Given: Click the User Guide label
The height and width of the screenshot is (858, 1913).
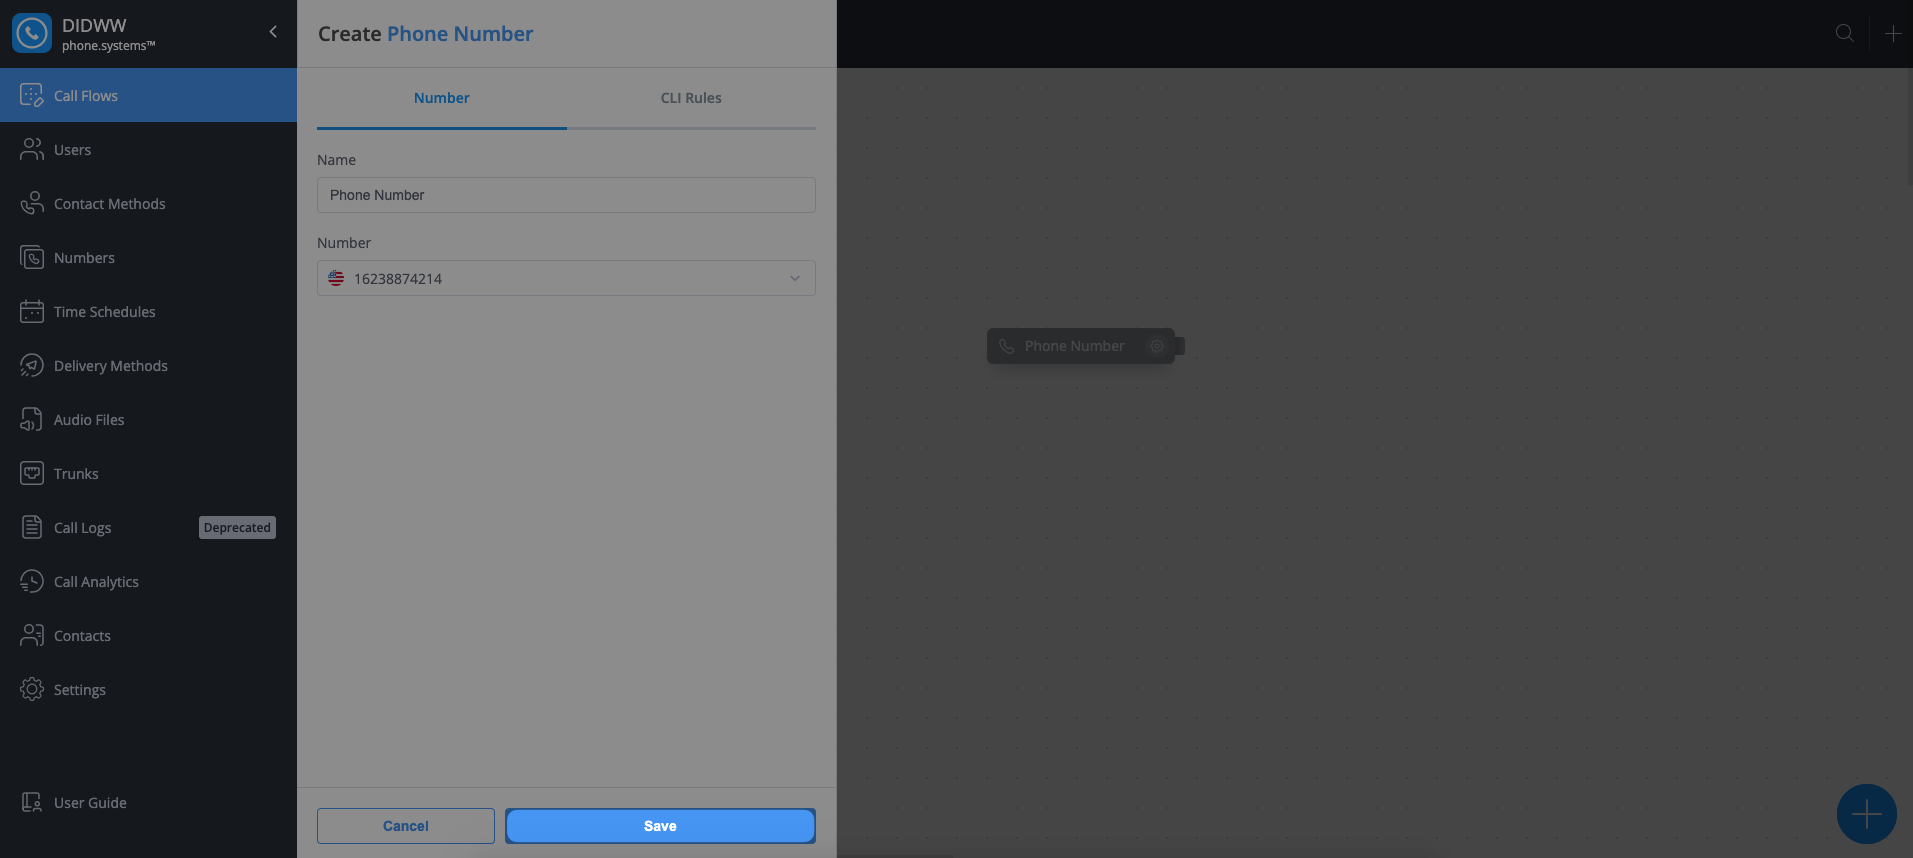Looking at the screenshot, I should point(90,803).
